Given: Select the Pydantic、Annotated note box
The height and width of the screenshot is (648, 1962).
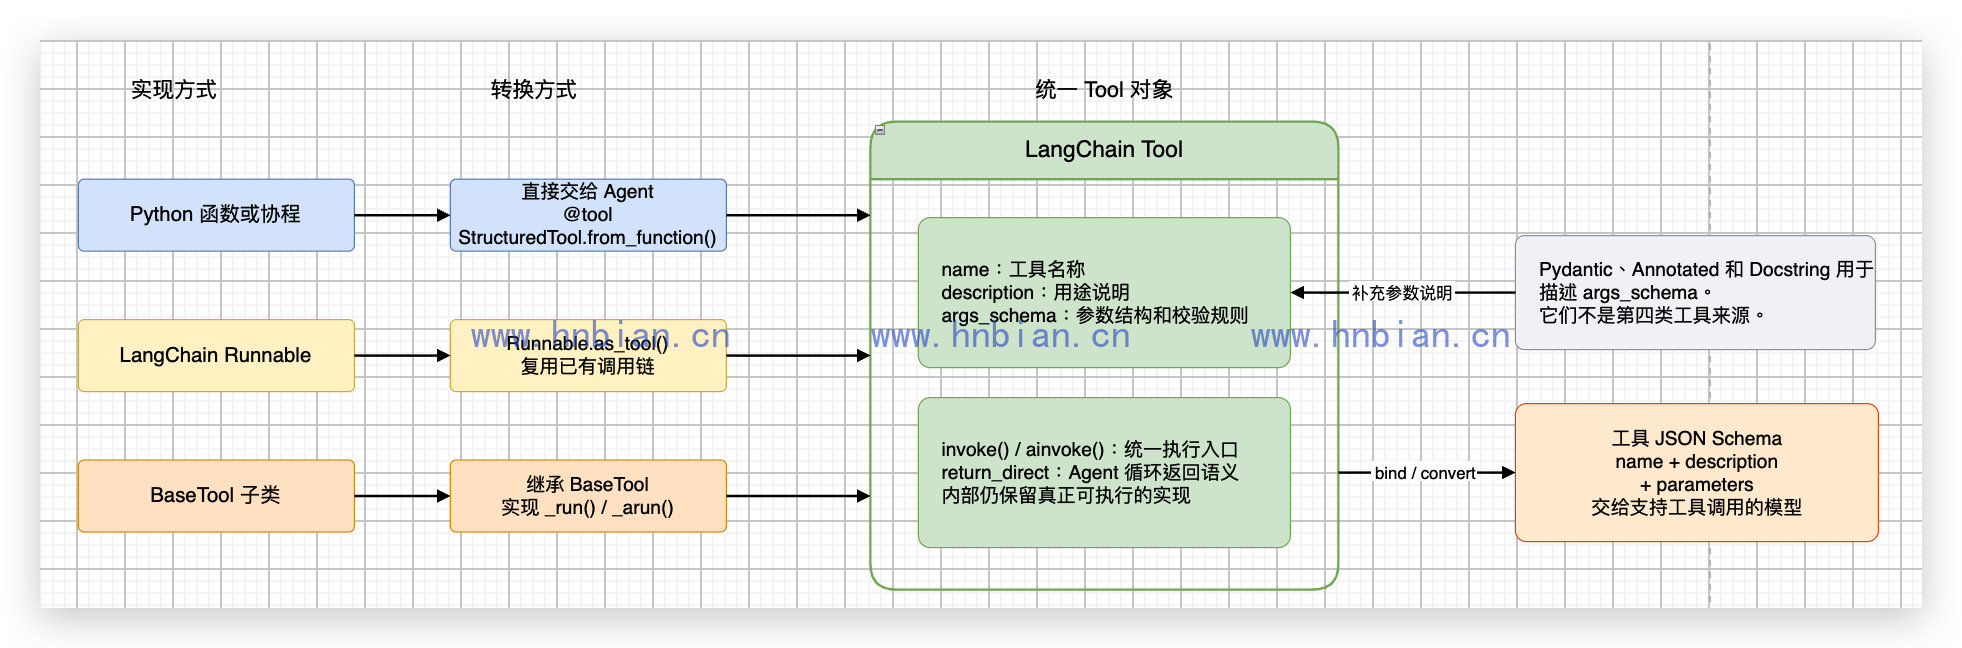Looking at the screenshot, I should [x=1695, y=293].
